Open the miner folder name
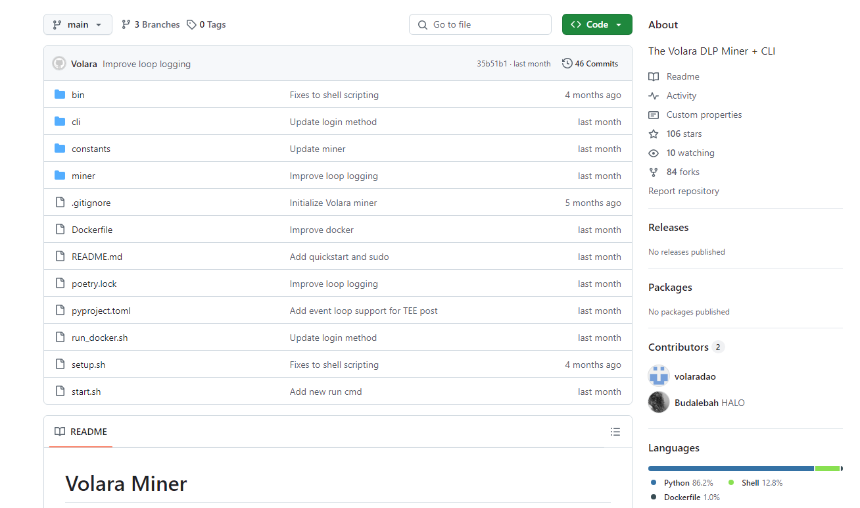 click(x=83, y=176)
